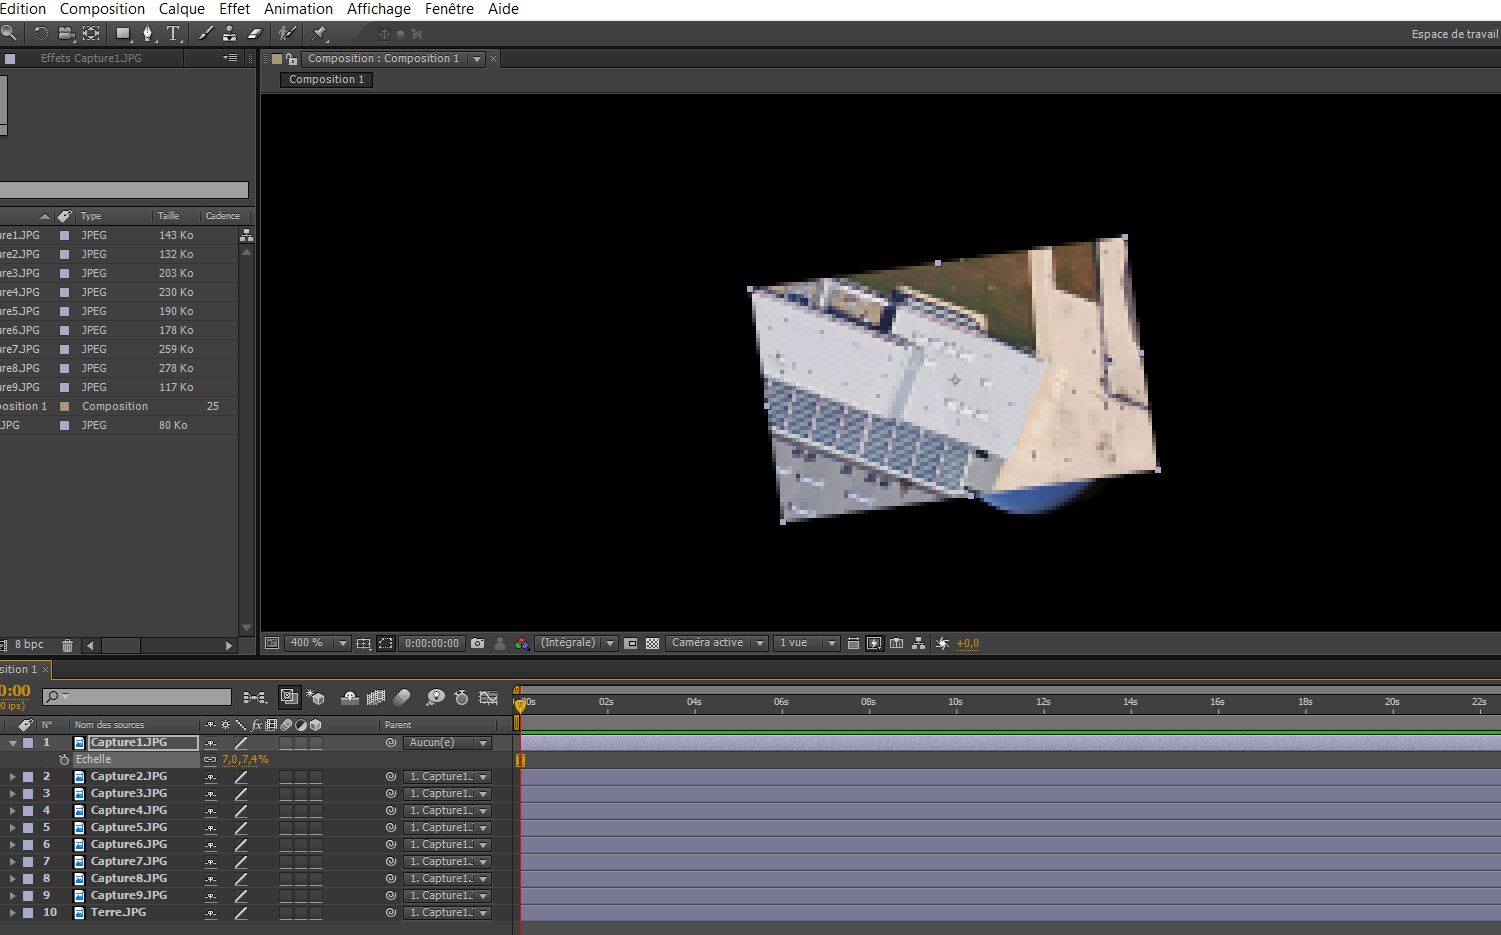Image resolution: width=1501 pixels, height=935 pixels.
Task: Reset exposure in viewer
Action: (942, 643)
